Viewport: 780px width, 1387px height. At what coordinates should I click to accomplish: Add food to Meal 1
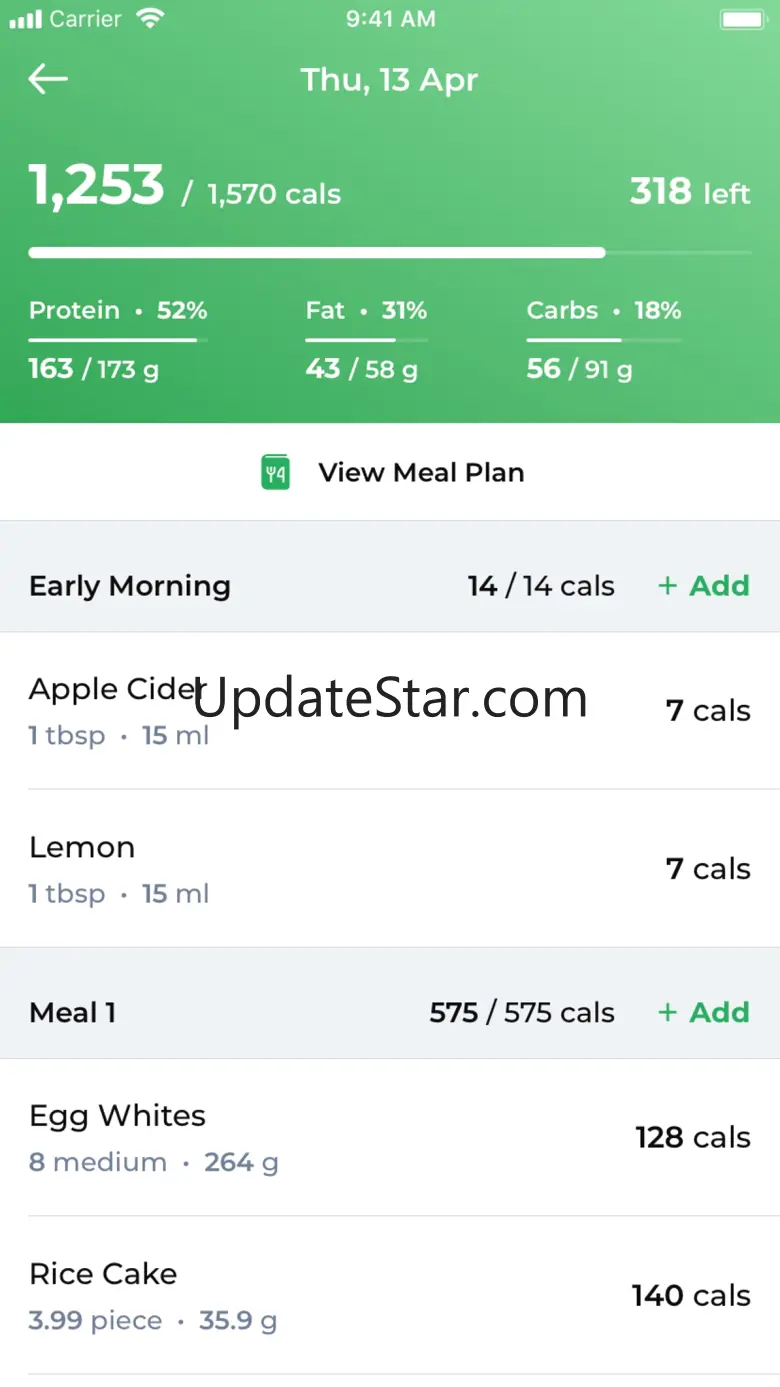[704, 1012]
